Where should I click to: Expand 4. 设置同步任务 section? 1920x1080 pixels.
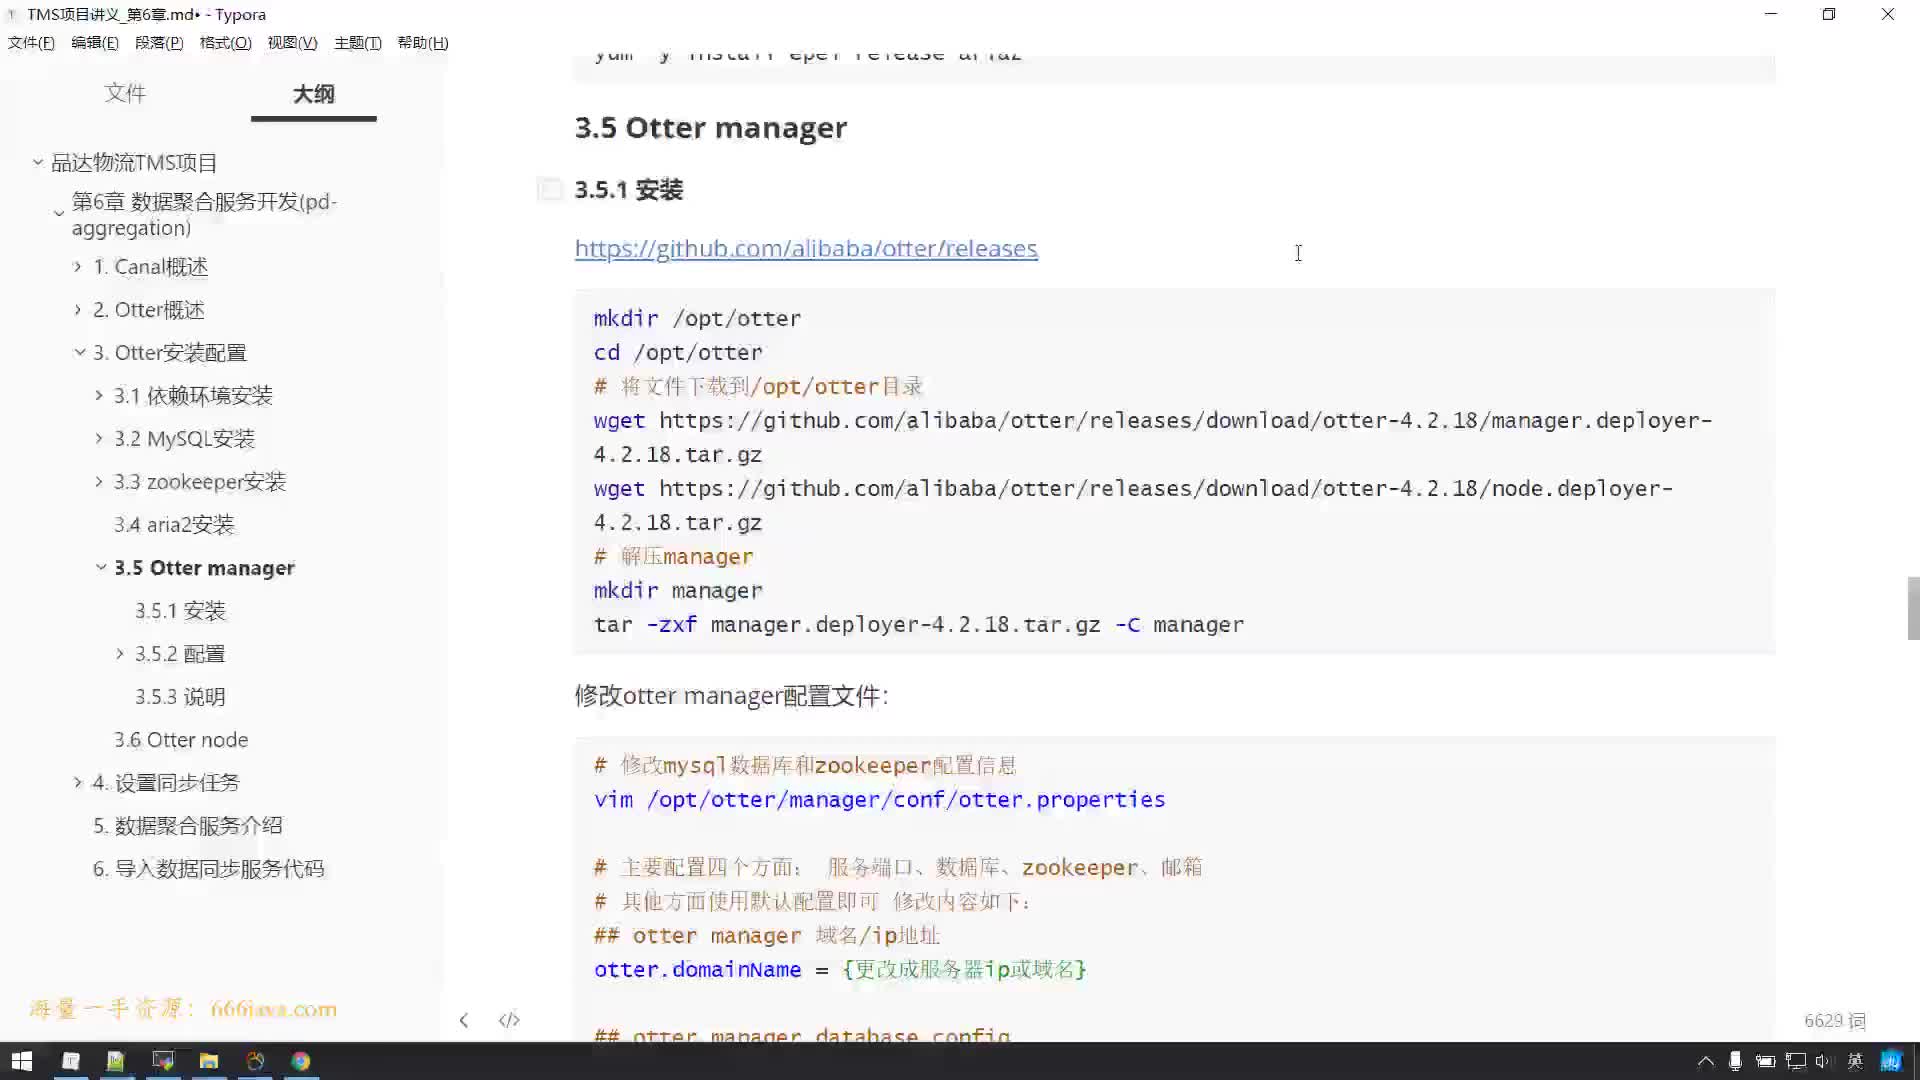[77, 782]
